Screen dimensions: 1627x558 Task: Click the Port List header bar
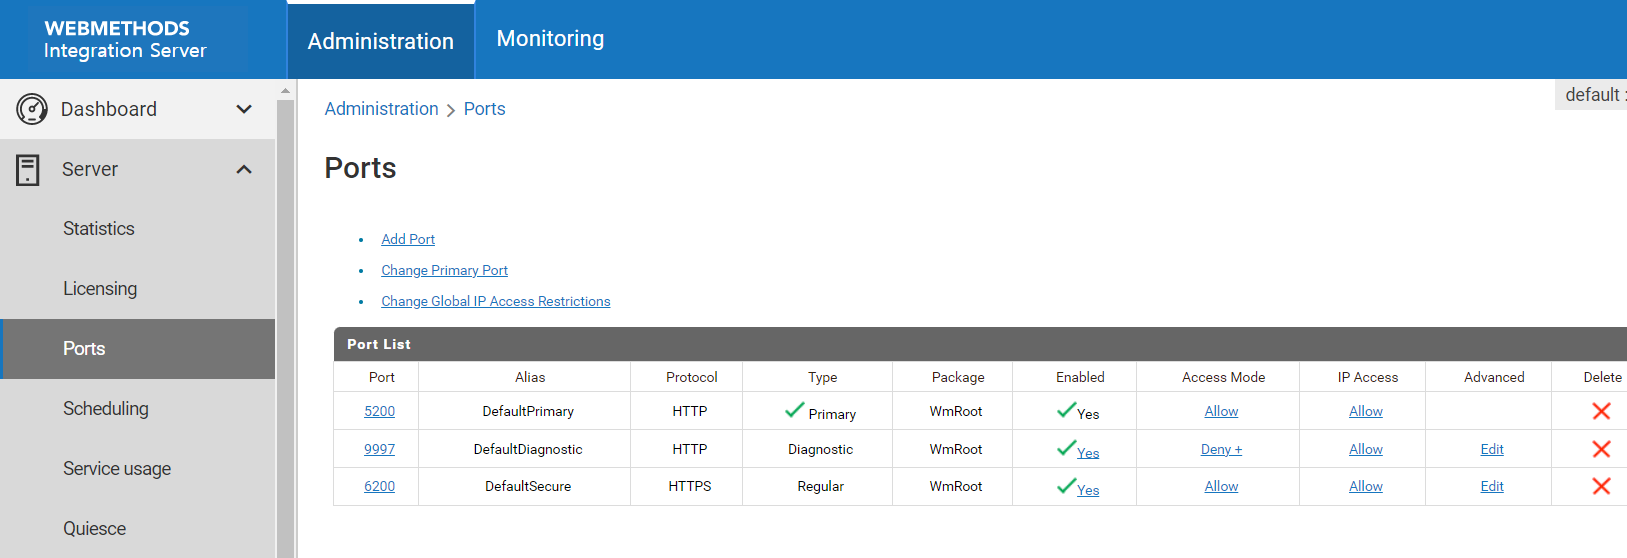(980, 344)
